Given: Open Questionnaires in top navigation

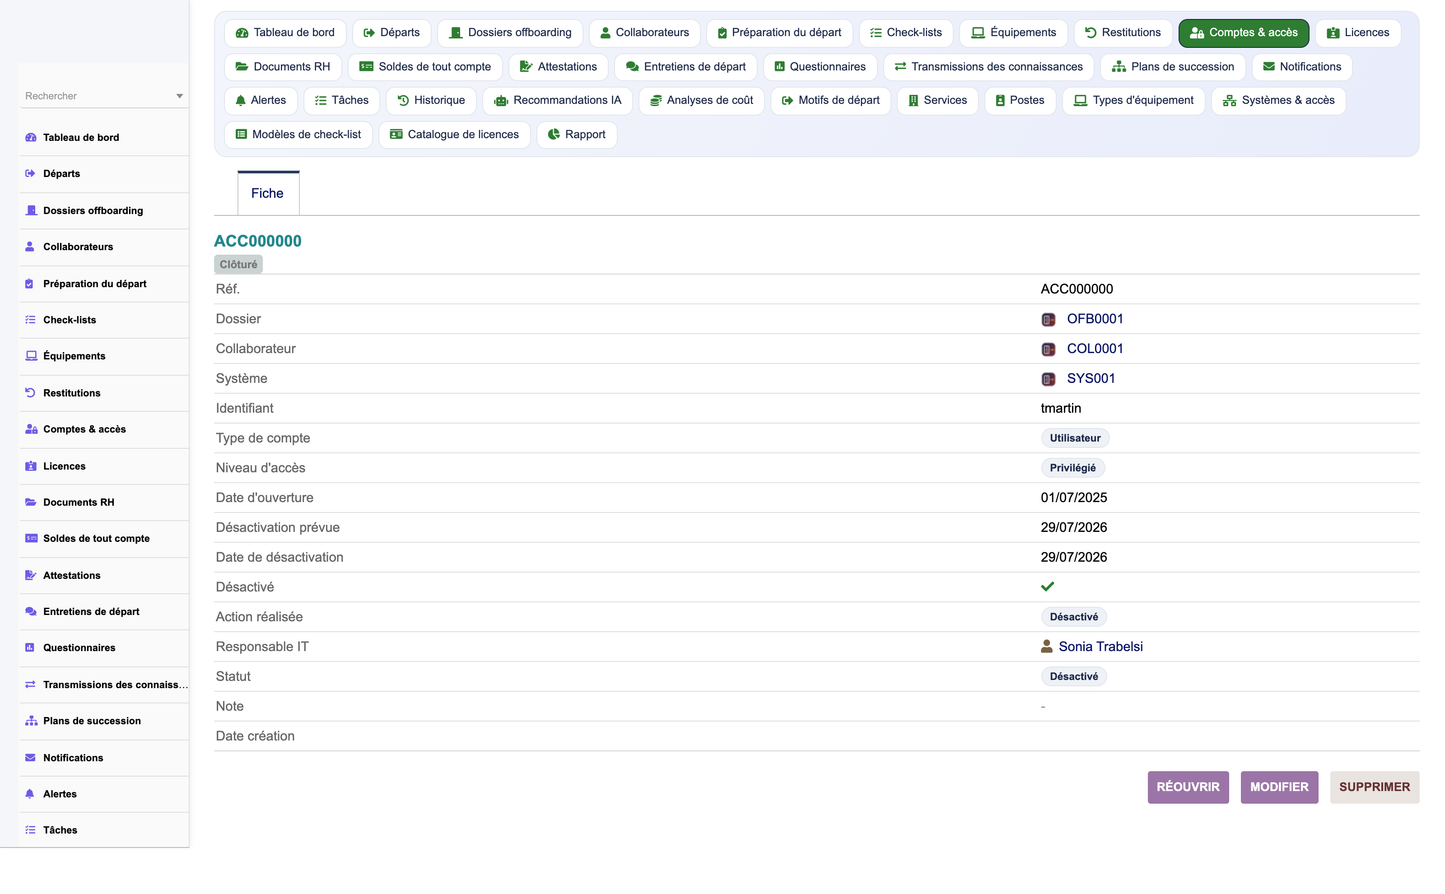Looking at the screenshot, I should pos(820,67).
